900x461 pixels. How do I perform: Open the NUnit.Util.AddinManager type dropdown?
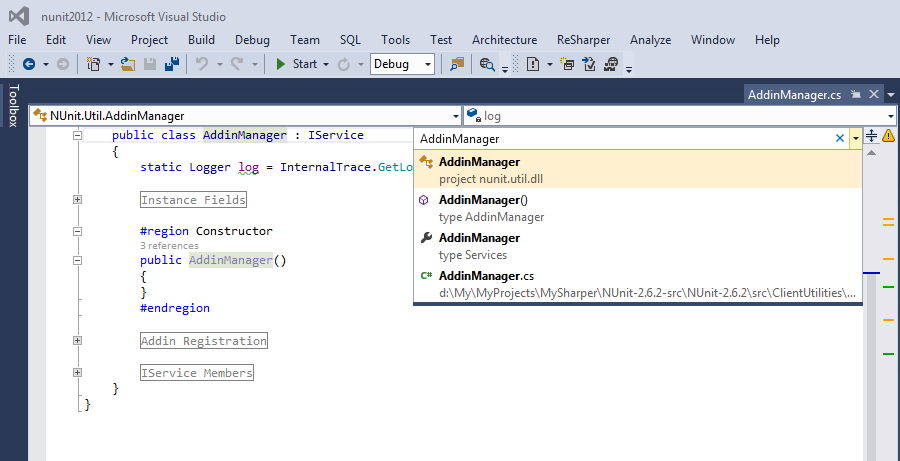tap(456, 116)
